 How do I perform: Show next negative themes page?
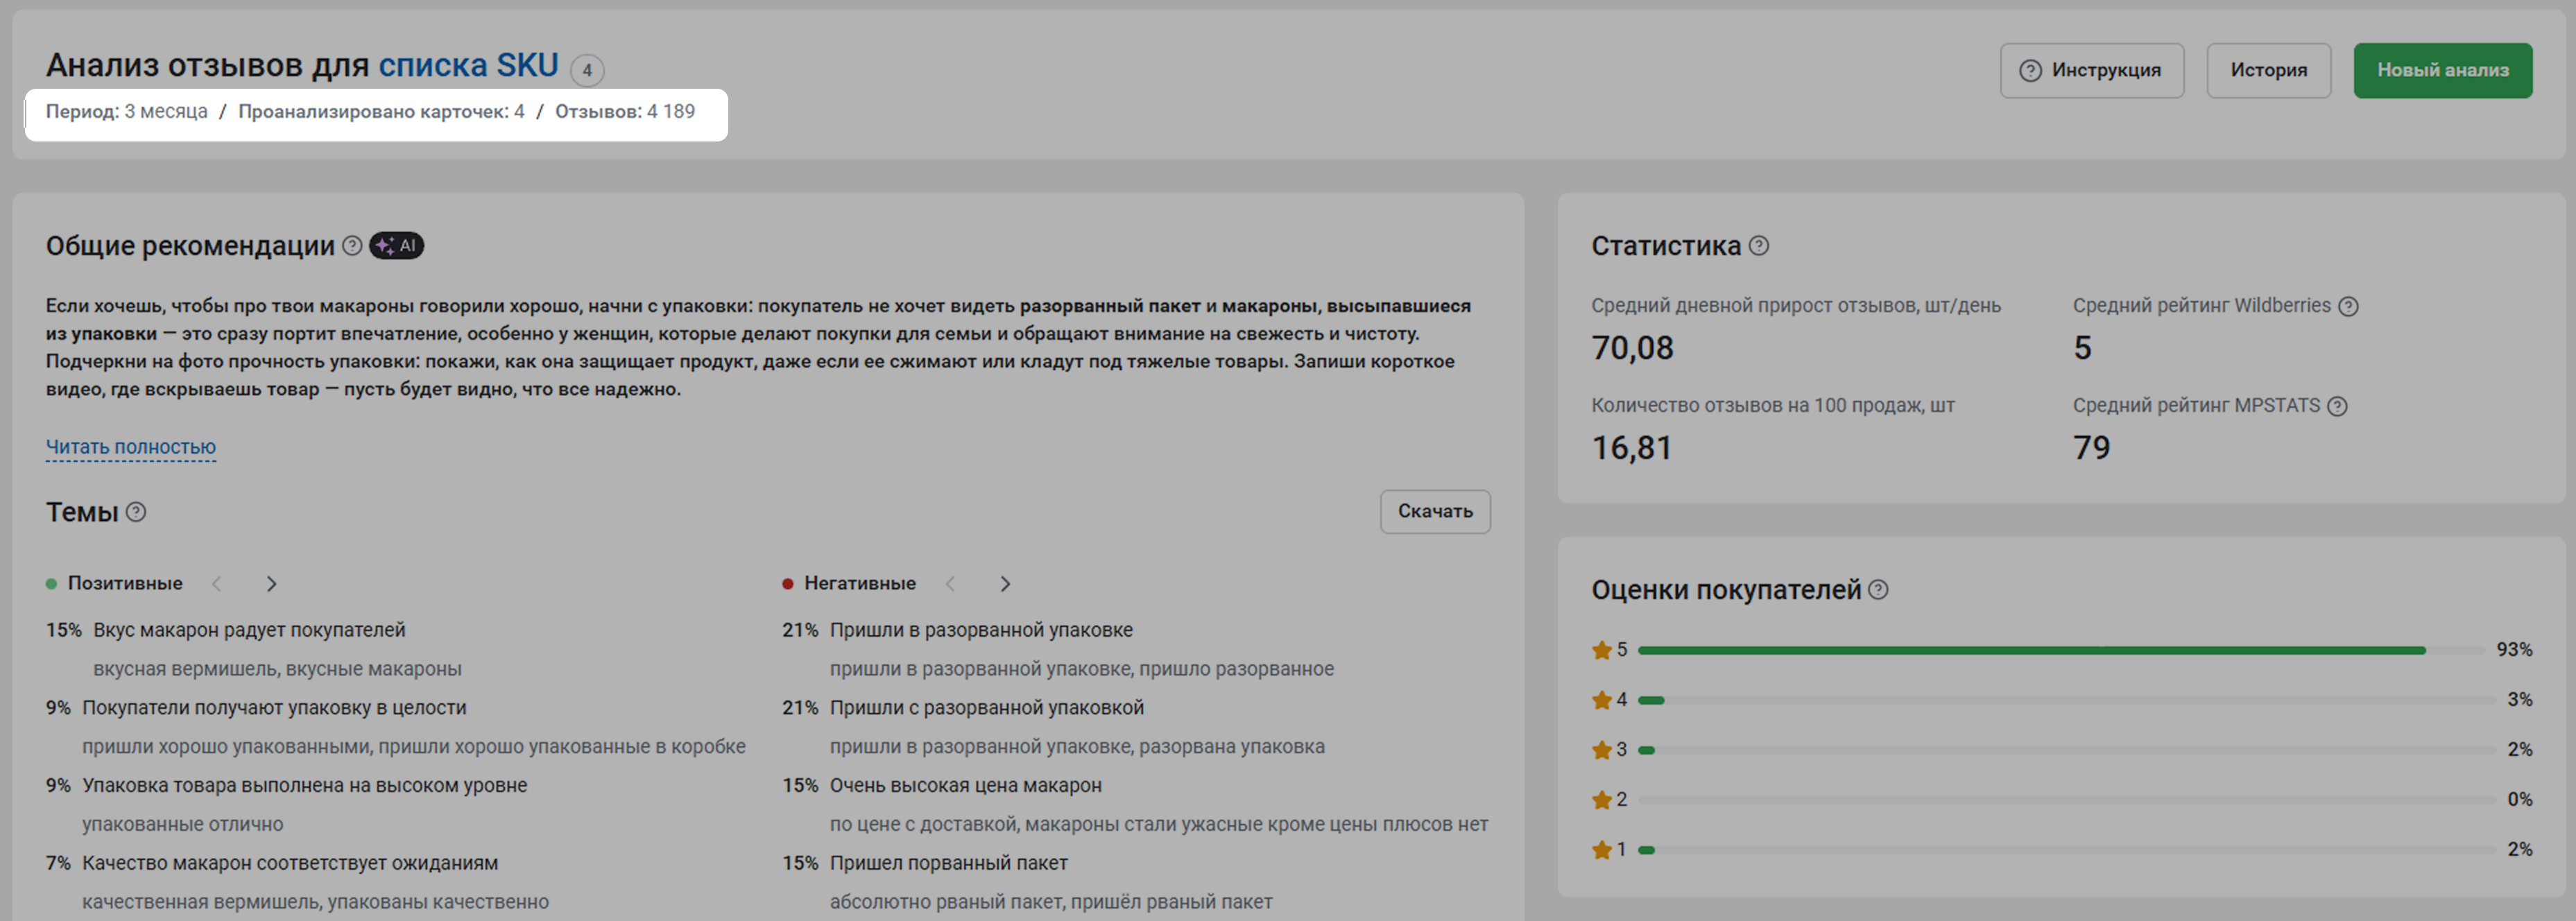(x=1005, y=583)
